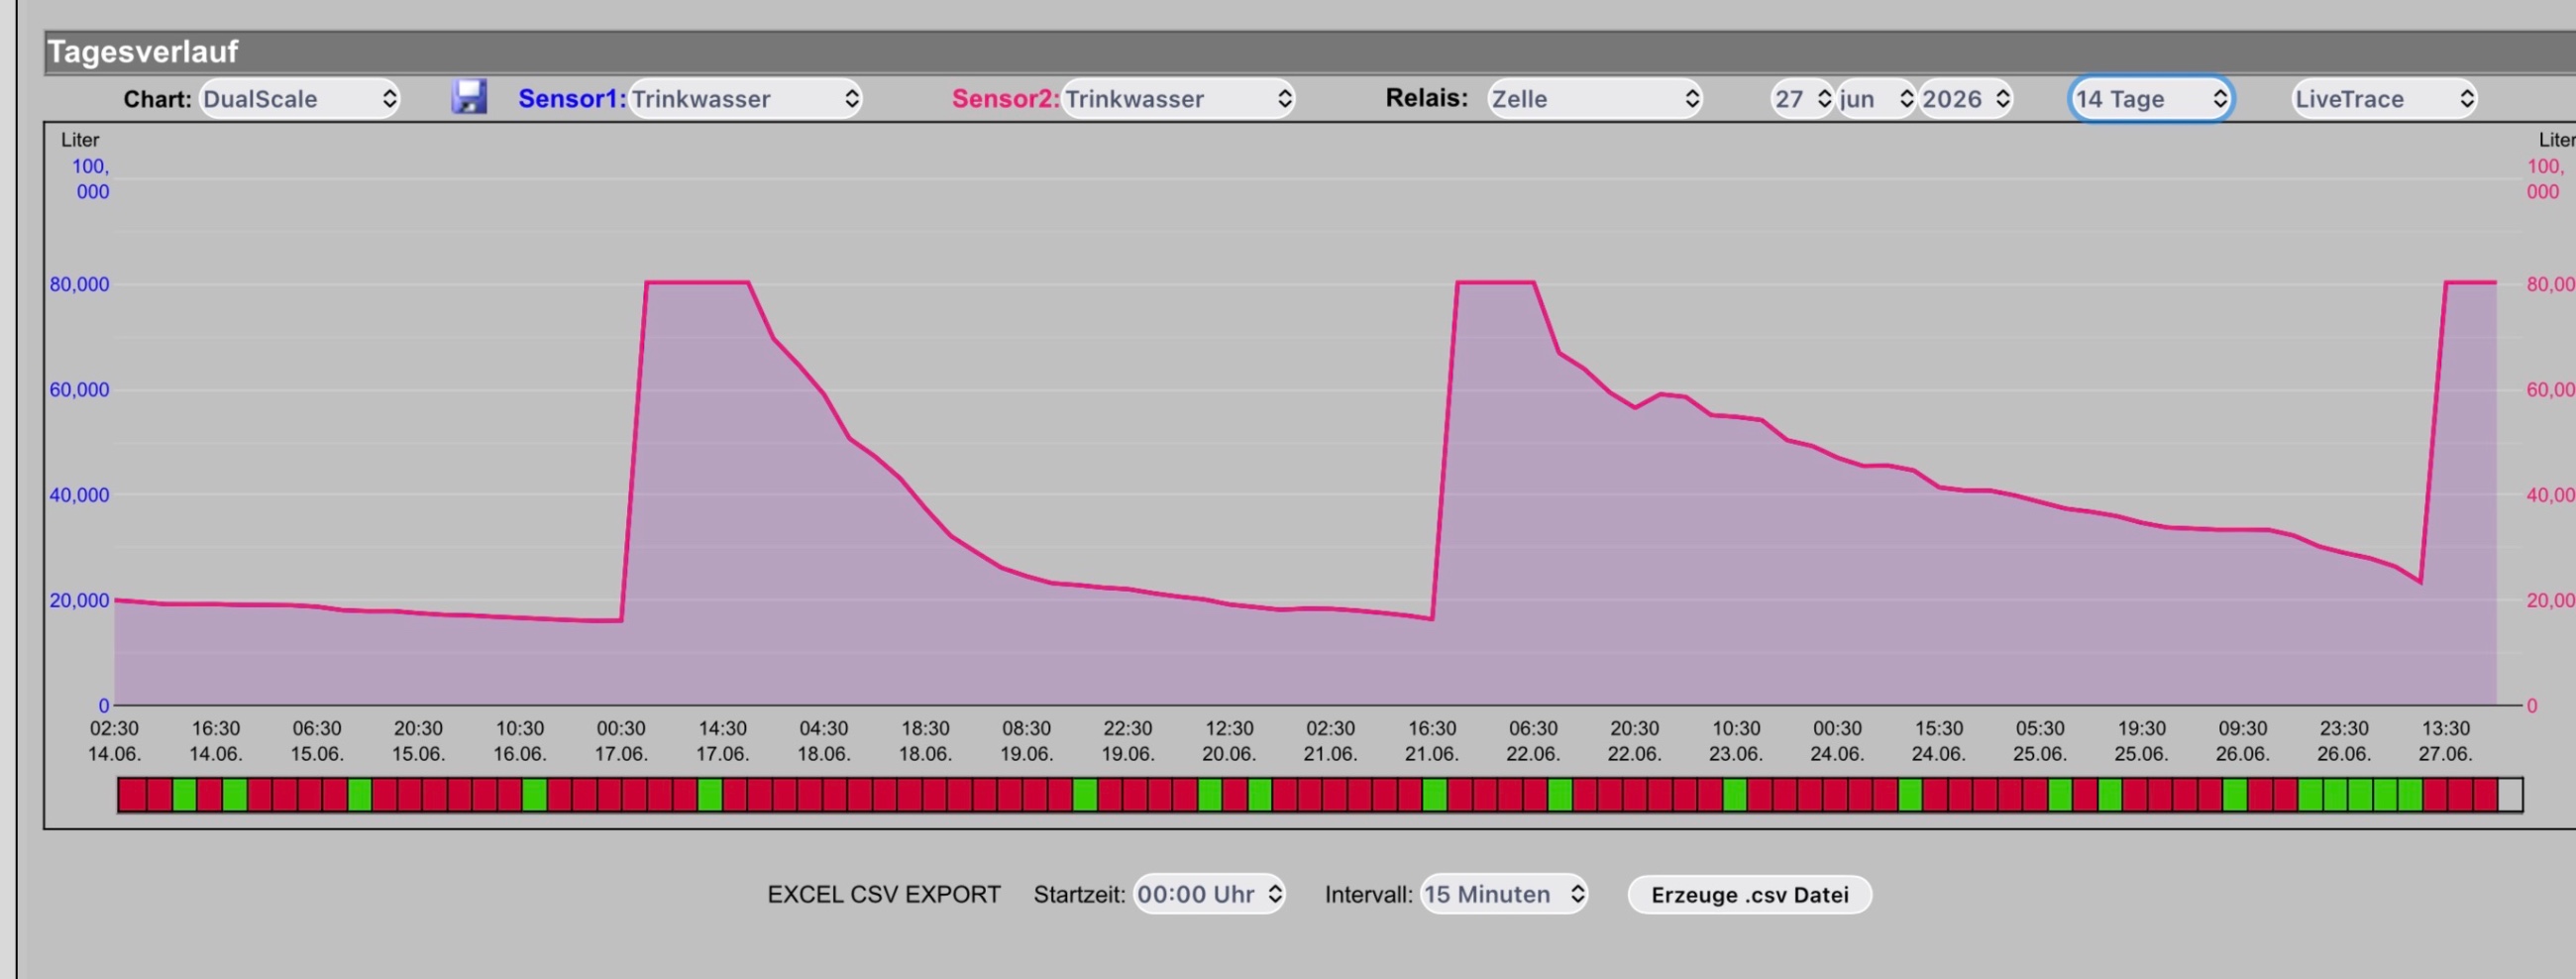
Task: Click the 00:30 17.06. time axis label
Action: pos(621,741)
